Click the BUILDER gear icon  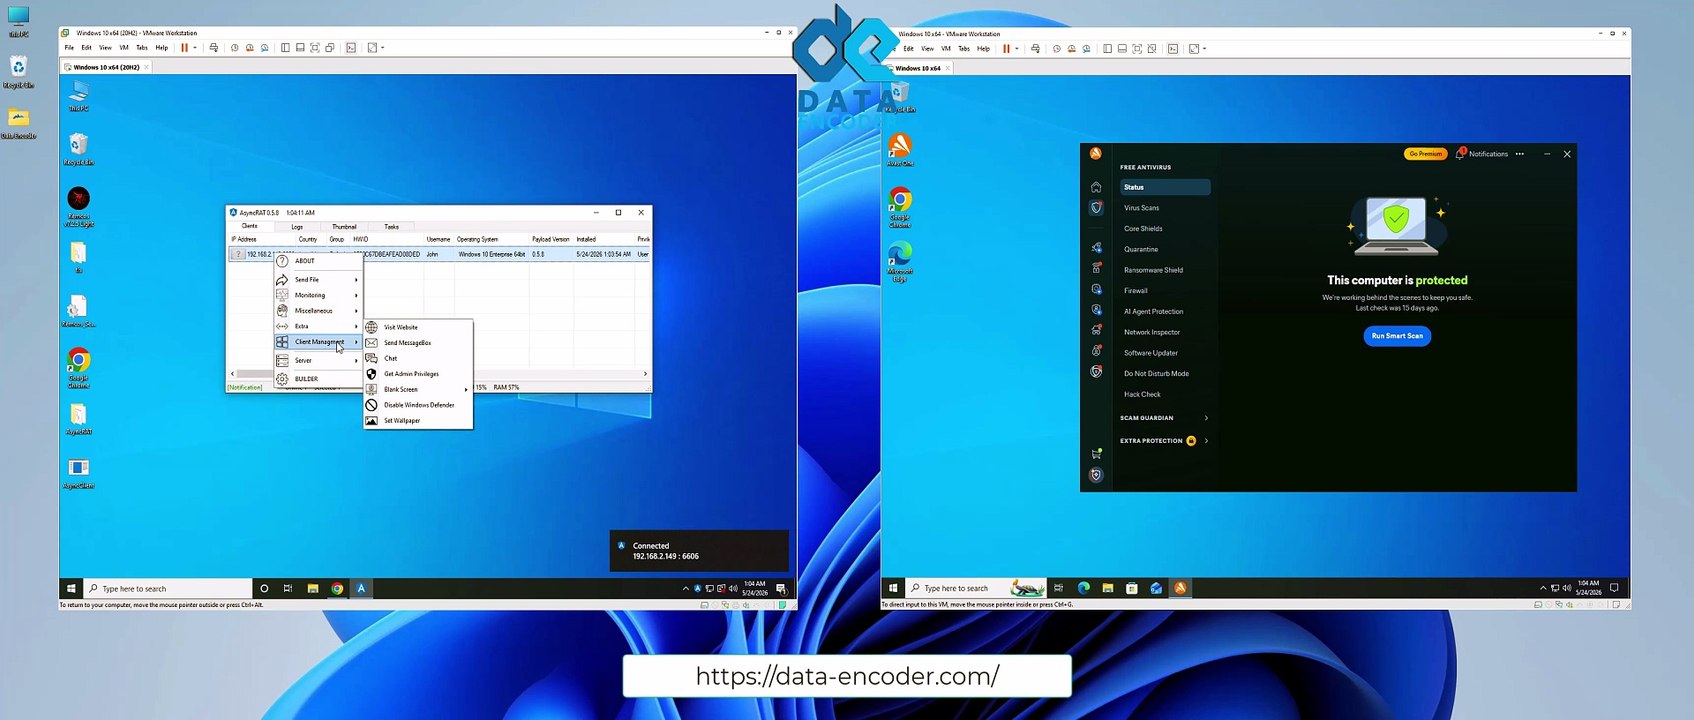[282, 379]
